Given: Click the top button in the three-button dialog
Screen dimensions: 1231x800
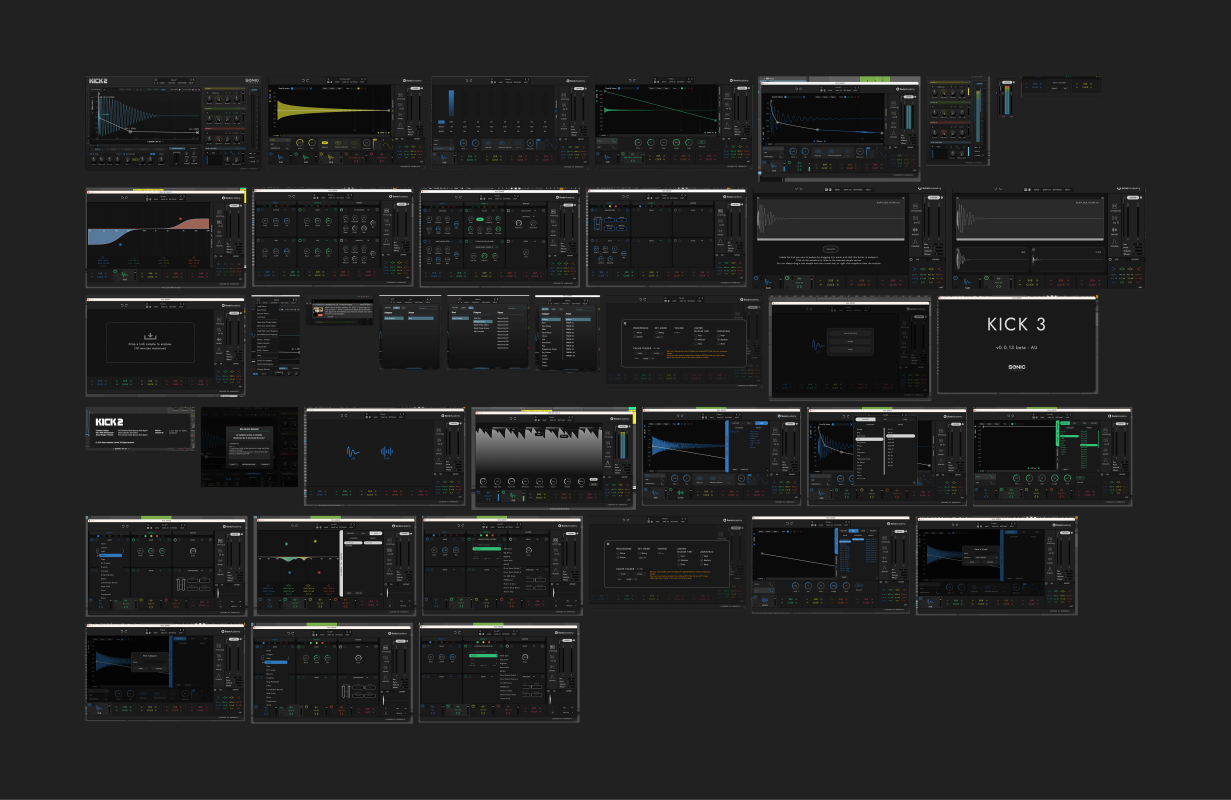Looking at the screenshot, I should click(x=850, y=332).
